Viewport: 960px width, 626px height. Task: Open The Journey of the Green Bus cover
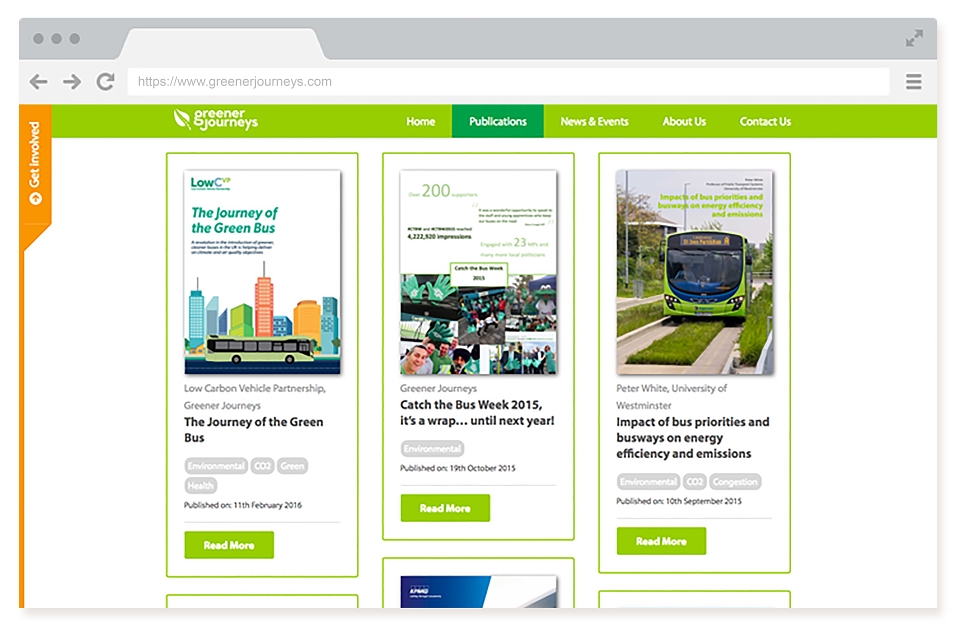(x=263, y=272)
